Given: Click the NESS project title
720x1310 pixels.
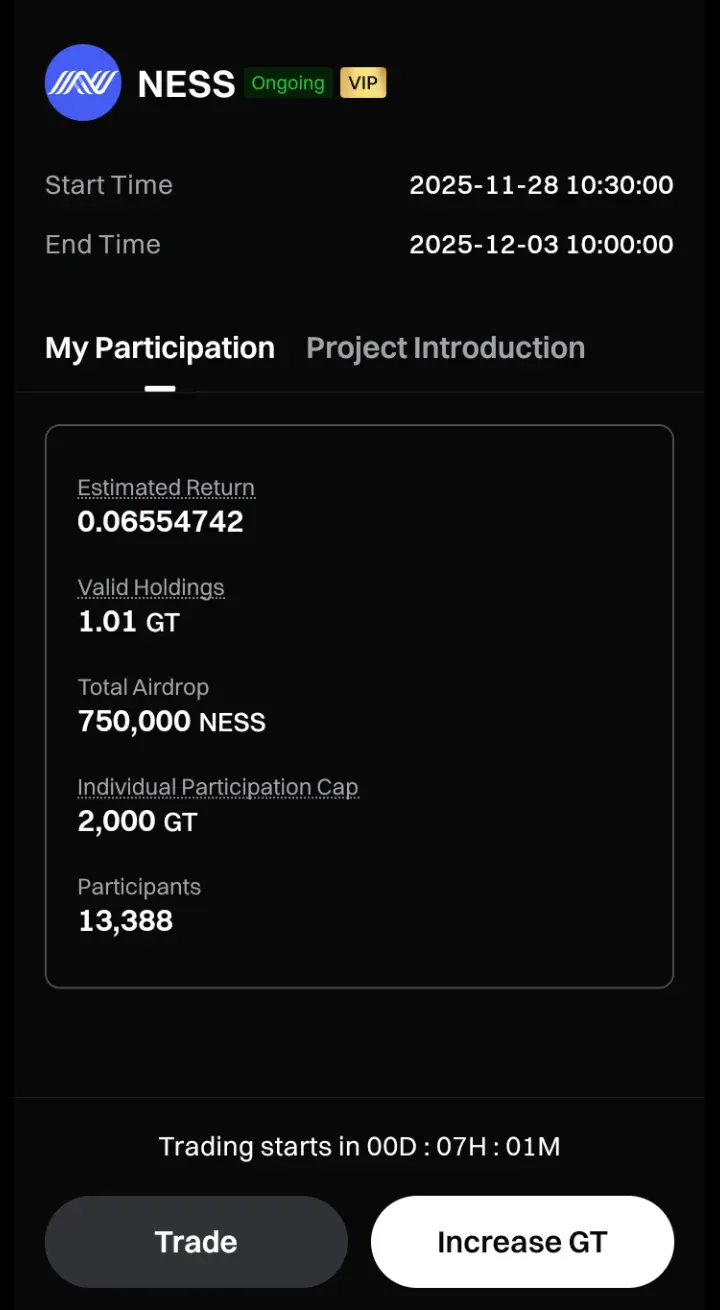Looking at the screenshot, I should click(x=186, y=84).
